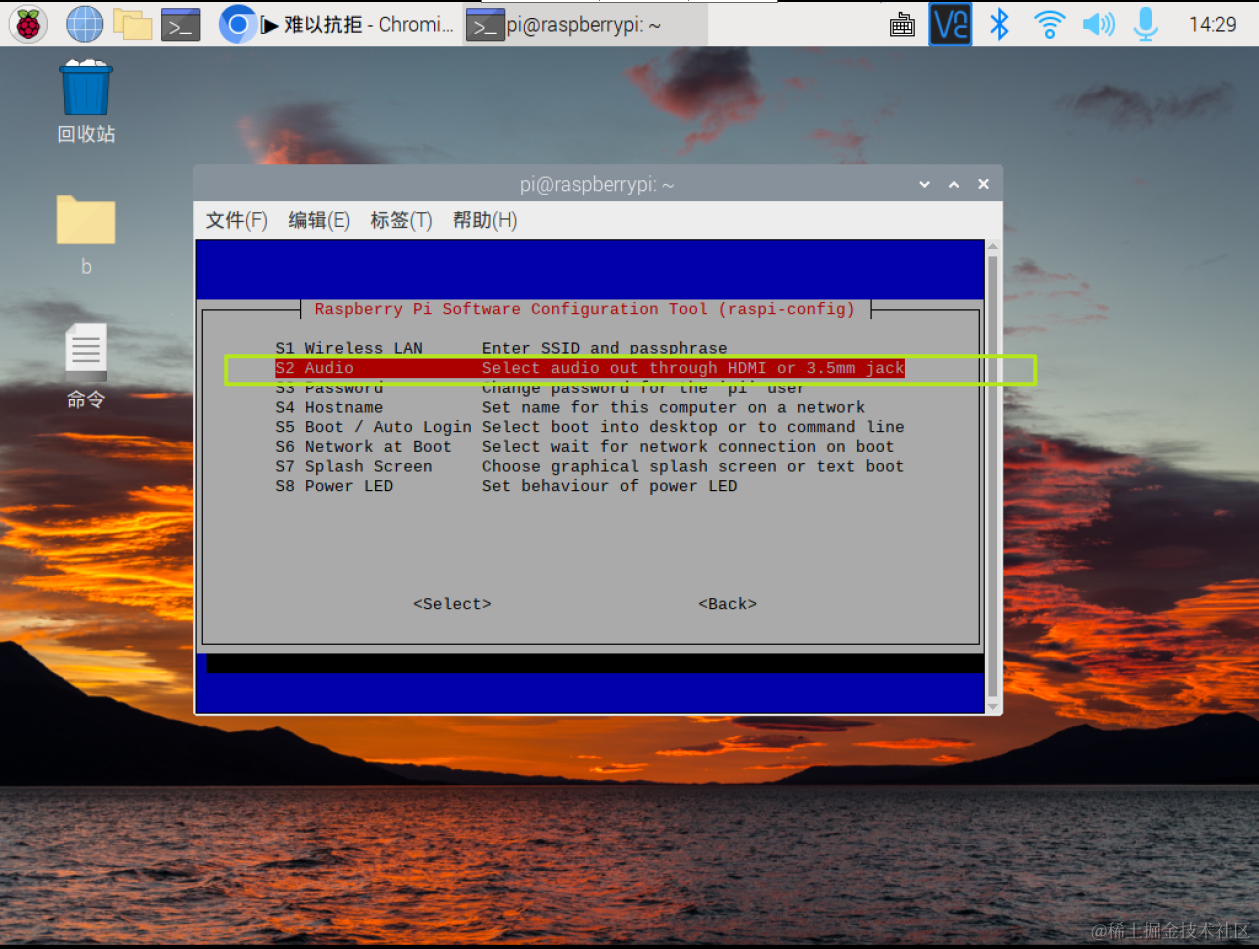Click the terminal window title bar text
This screenshot has height=949, width=1259.
pyautogui.click(x=597, y=185)
